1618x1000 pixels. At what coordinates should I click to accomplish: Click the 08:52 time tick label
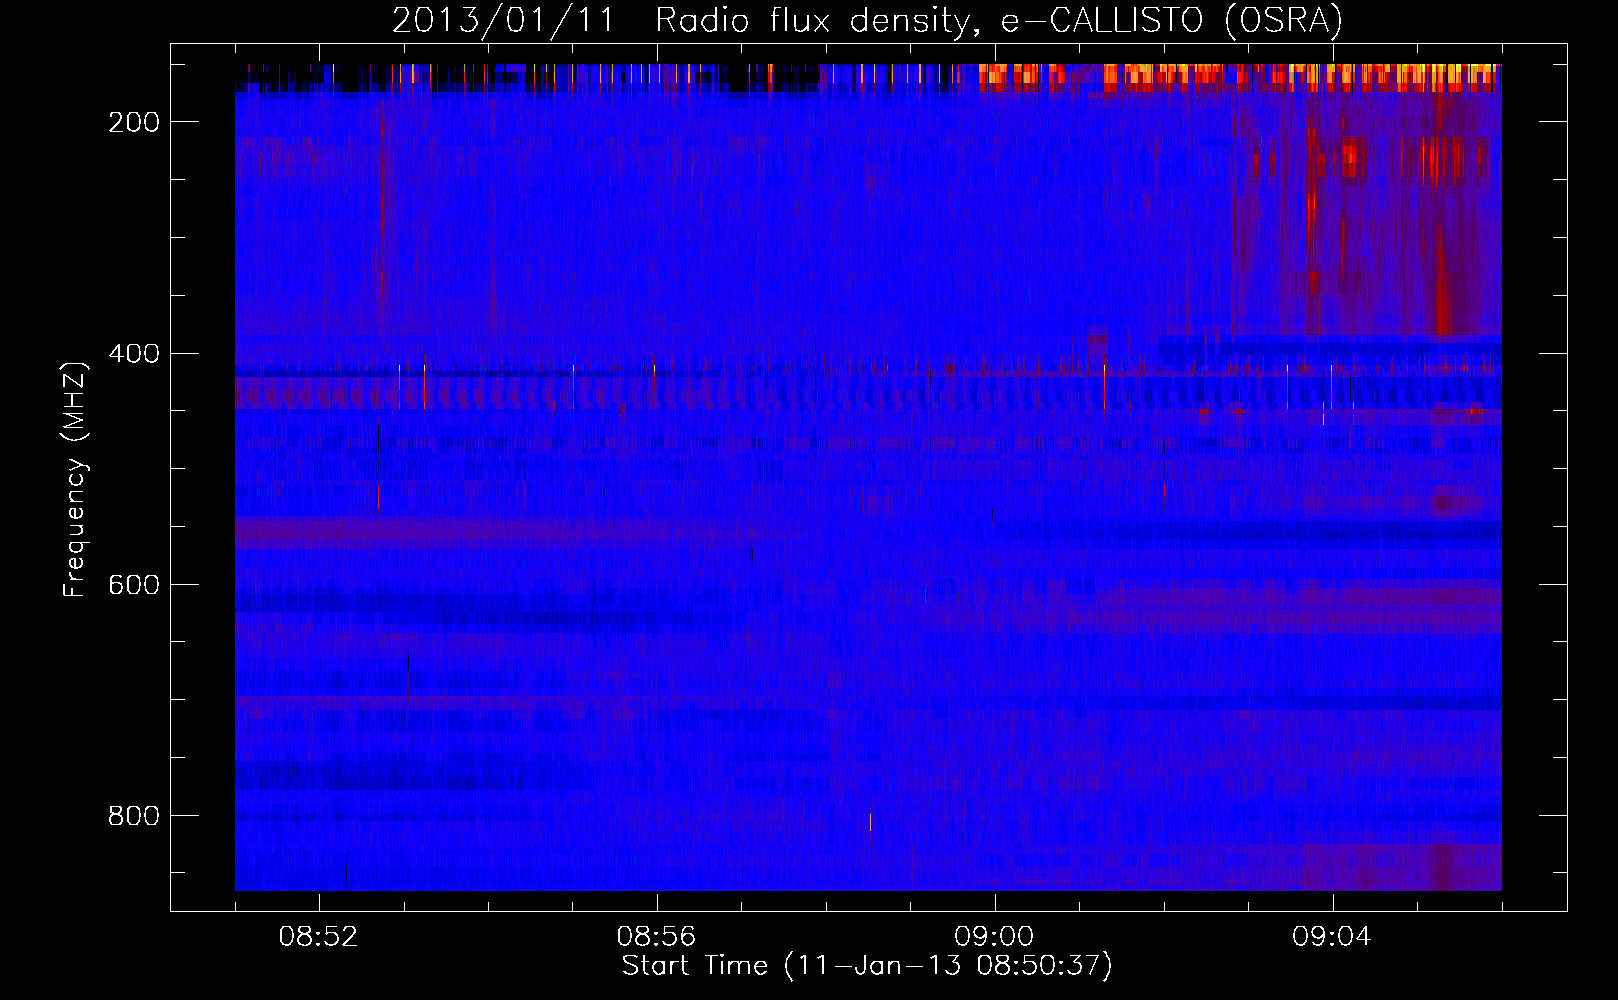coord(319,937)
